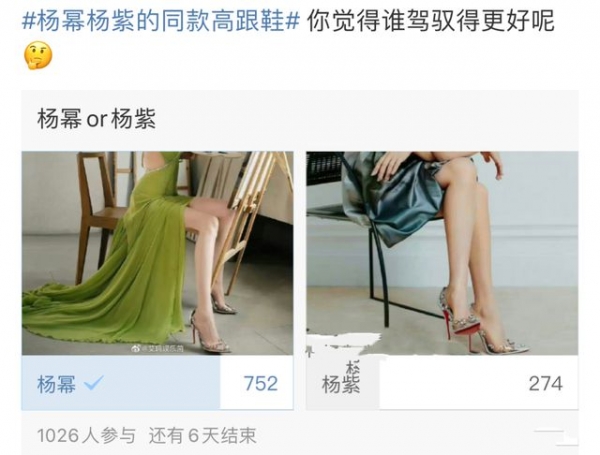This screenshot has width=600, height=455.
Task: Click the 274 vote count
Action: click(545, 383)
